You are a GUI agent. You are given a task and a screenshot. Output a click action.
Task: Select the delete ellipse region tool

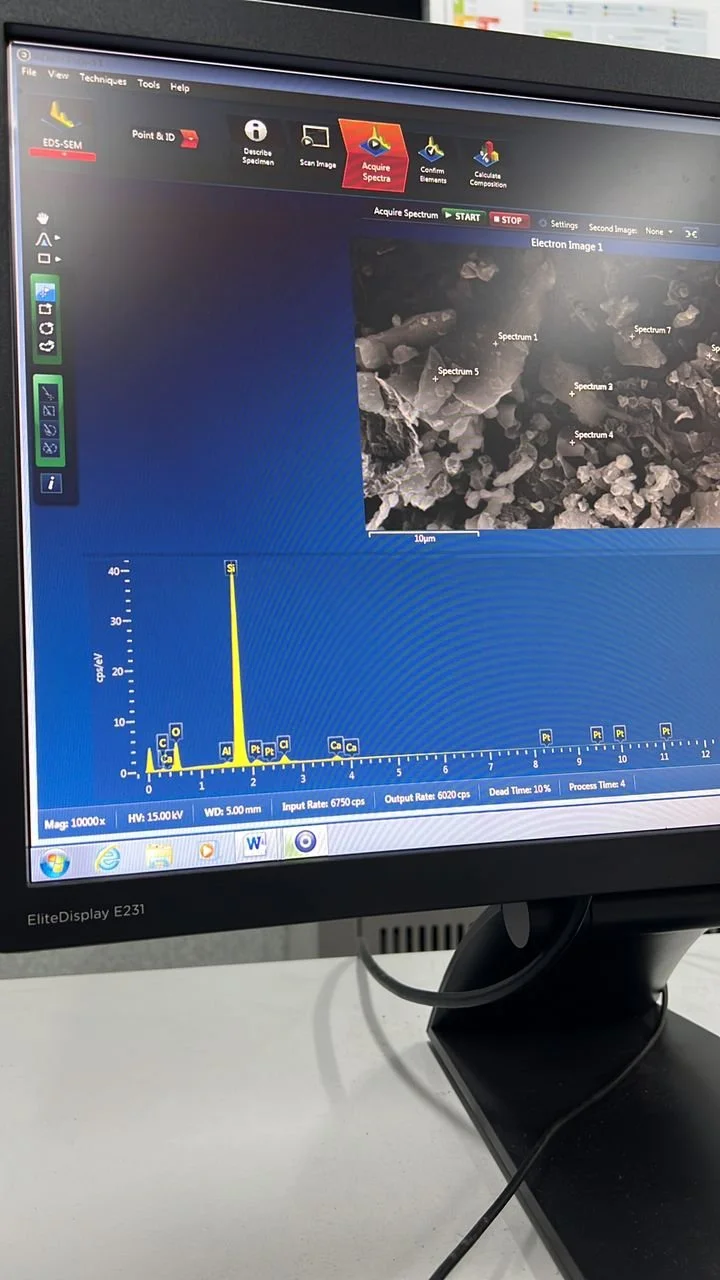[50, 429]
